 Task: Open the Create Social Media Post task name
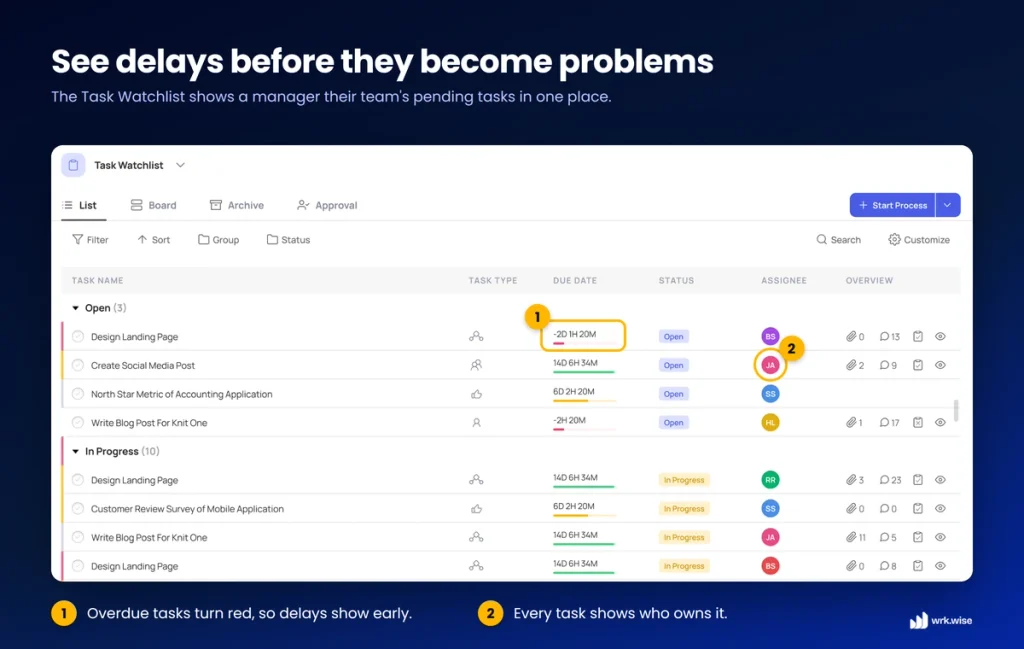143,365
